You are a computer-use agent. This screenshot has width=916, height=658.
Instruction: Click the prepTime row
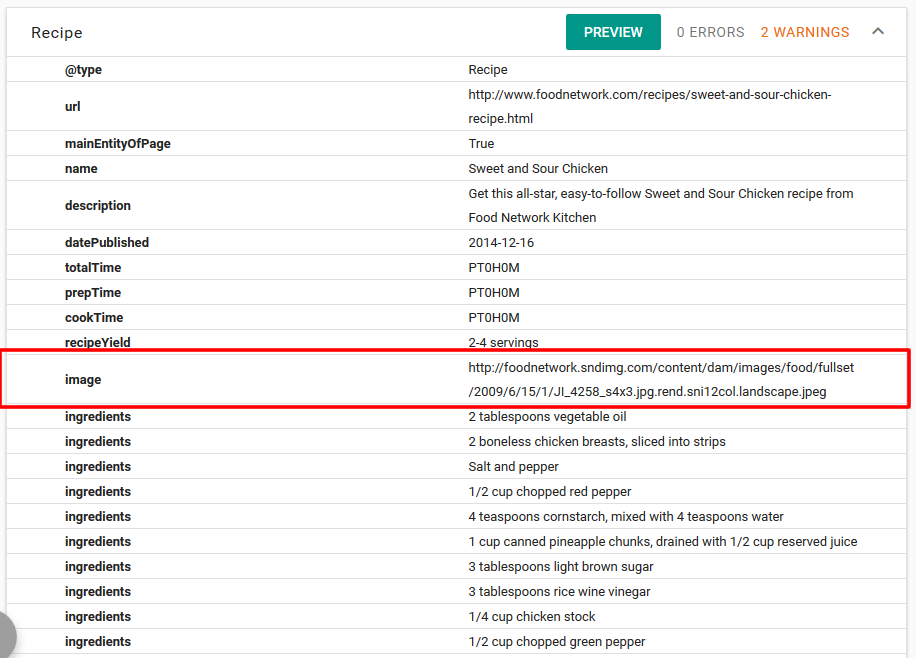click(458, 293)
